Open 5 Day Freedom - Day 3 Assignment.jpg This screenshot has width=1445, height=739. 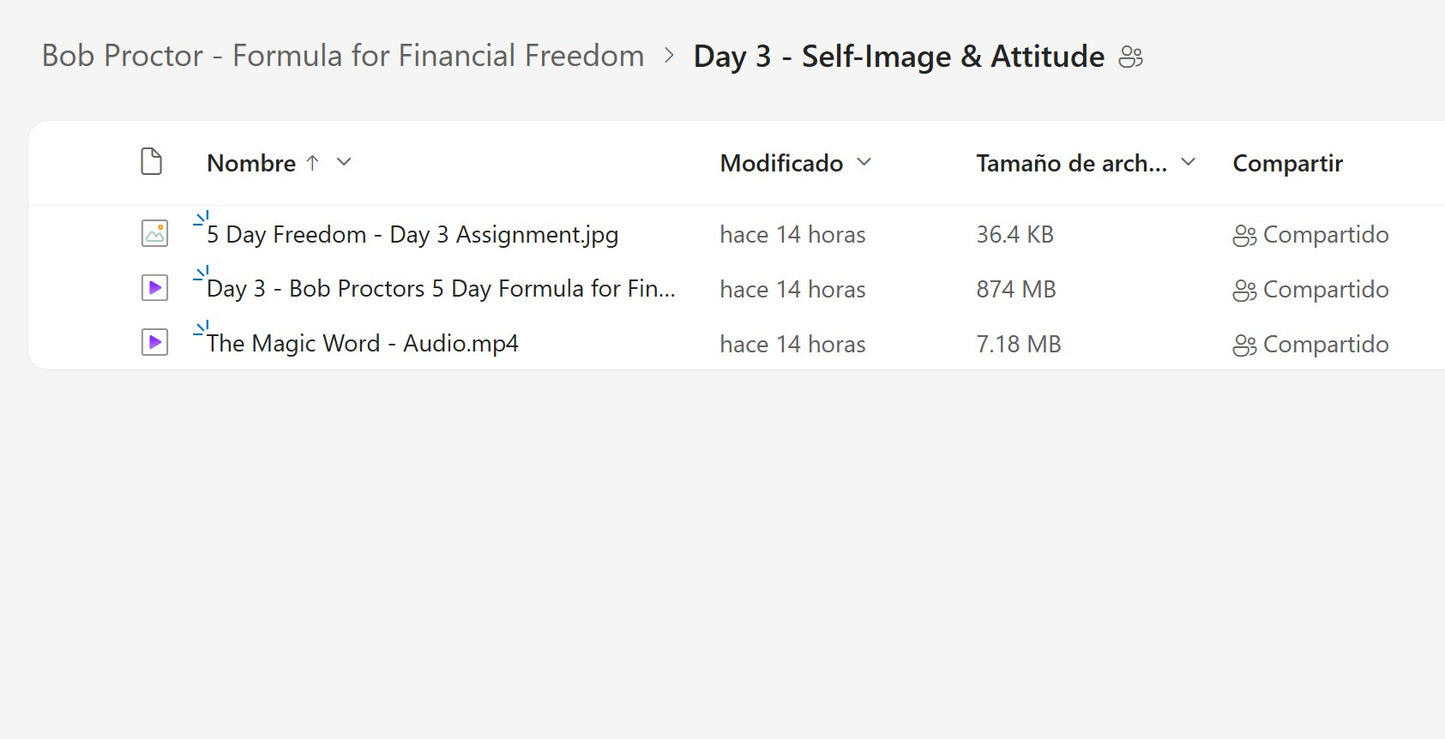click(412, 235)
